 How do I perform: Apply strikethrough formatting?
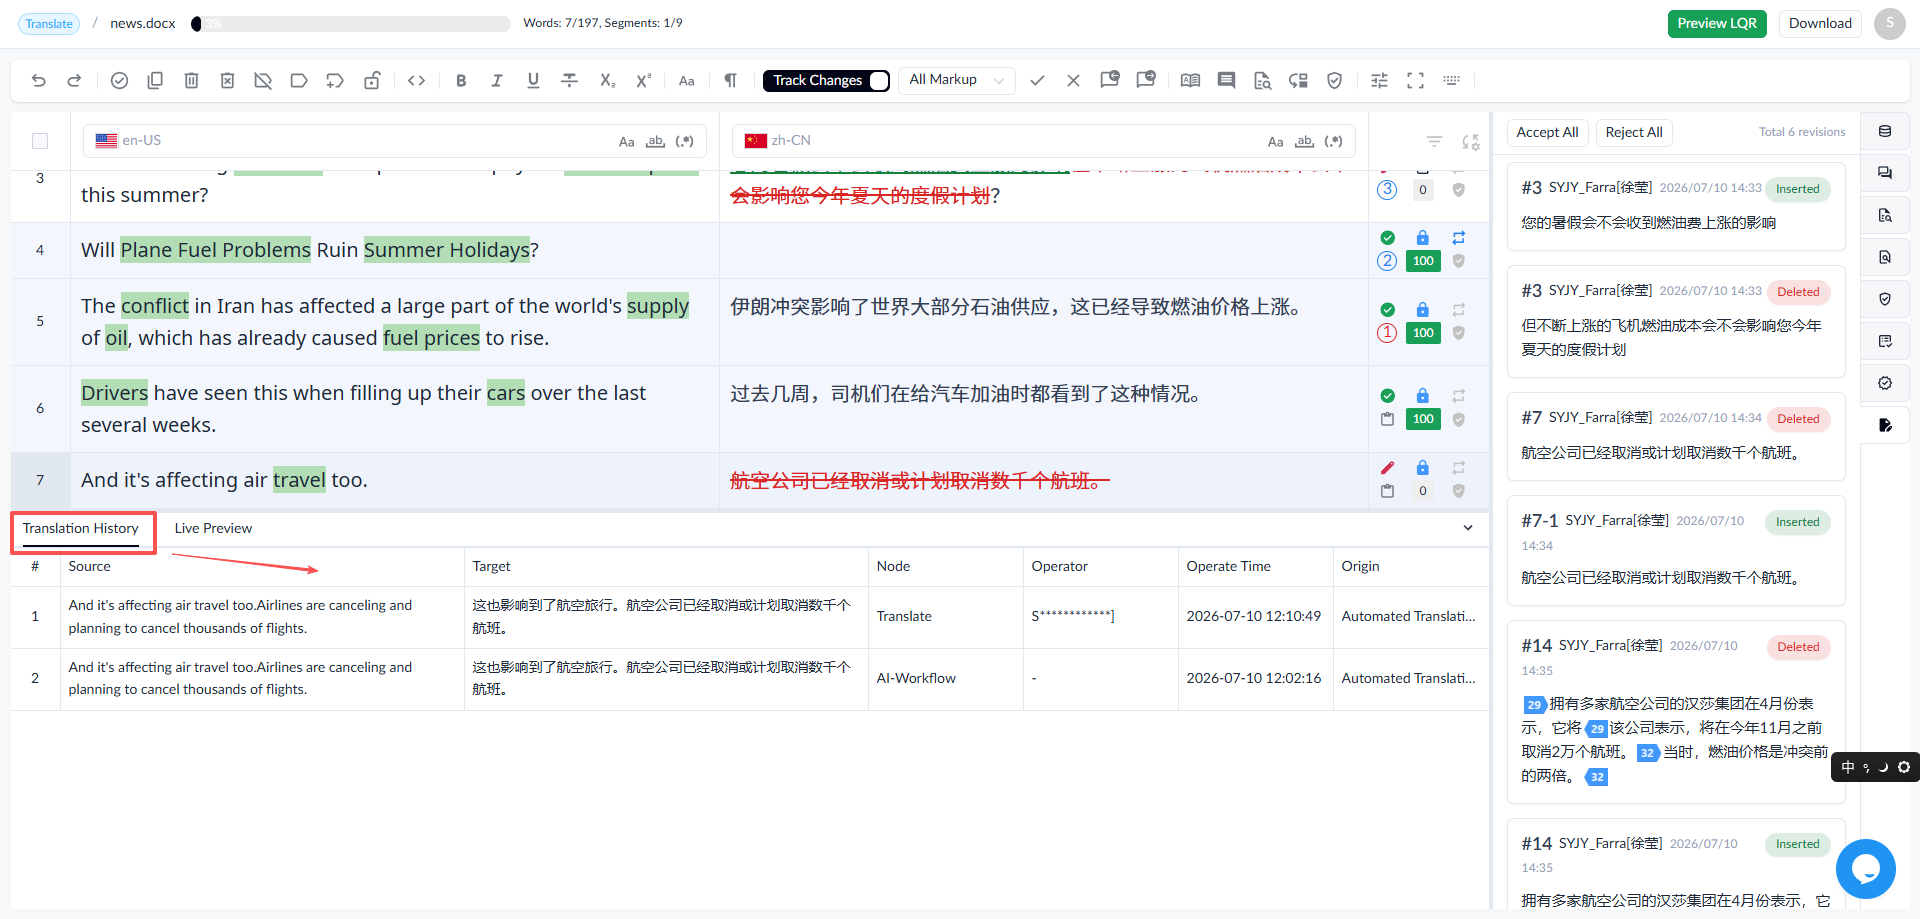[569, 81]
